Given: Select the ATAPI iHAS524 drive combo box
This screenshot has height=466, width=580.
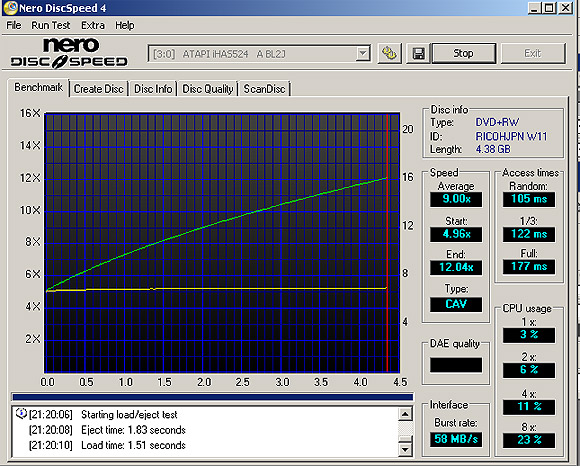Looking at the screenshot, I should coord(259,54).
